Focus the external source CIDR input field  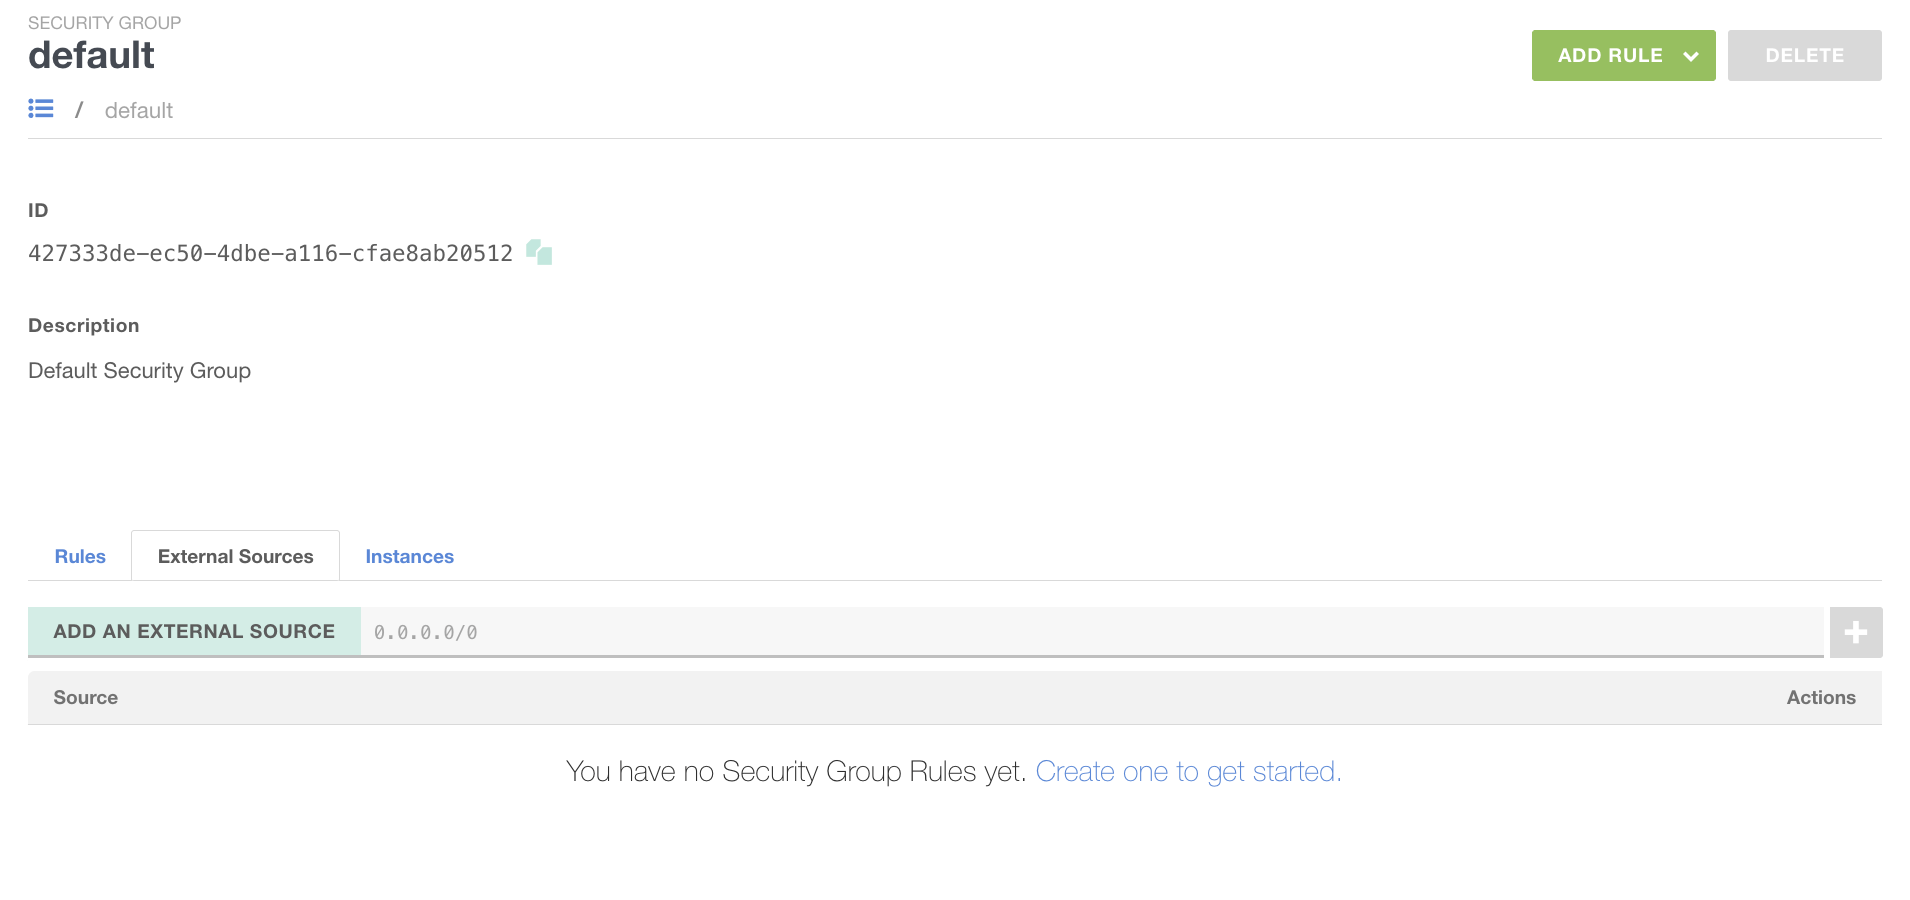point(1090,632)
